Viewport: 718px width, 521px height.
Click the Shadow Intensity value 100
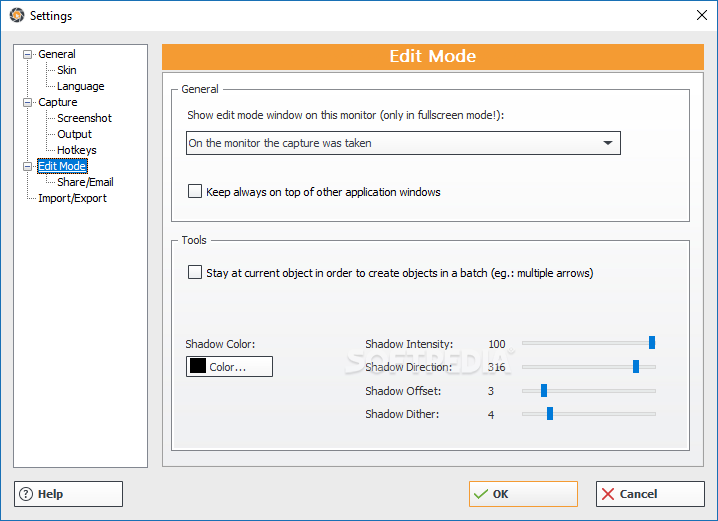pyautogui.click(x=497, y=344)
